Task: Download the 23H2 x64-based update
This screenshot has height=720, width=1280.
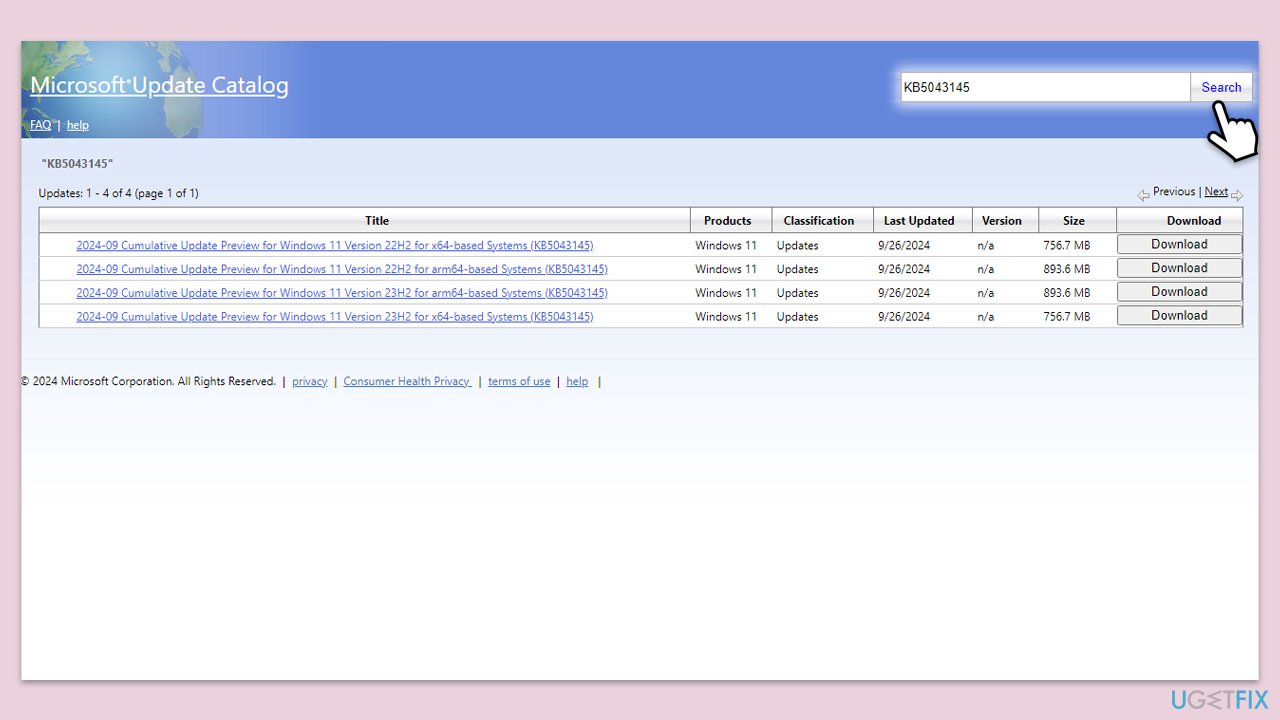Action: pos(1179,316)
